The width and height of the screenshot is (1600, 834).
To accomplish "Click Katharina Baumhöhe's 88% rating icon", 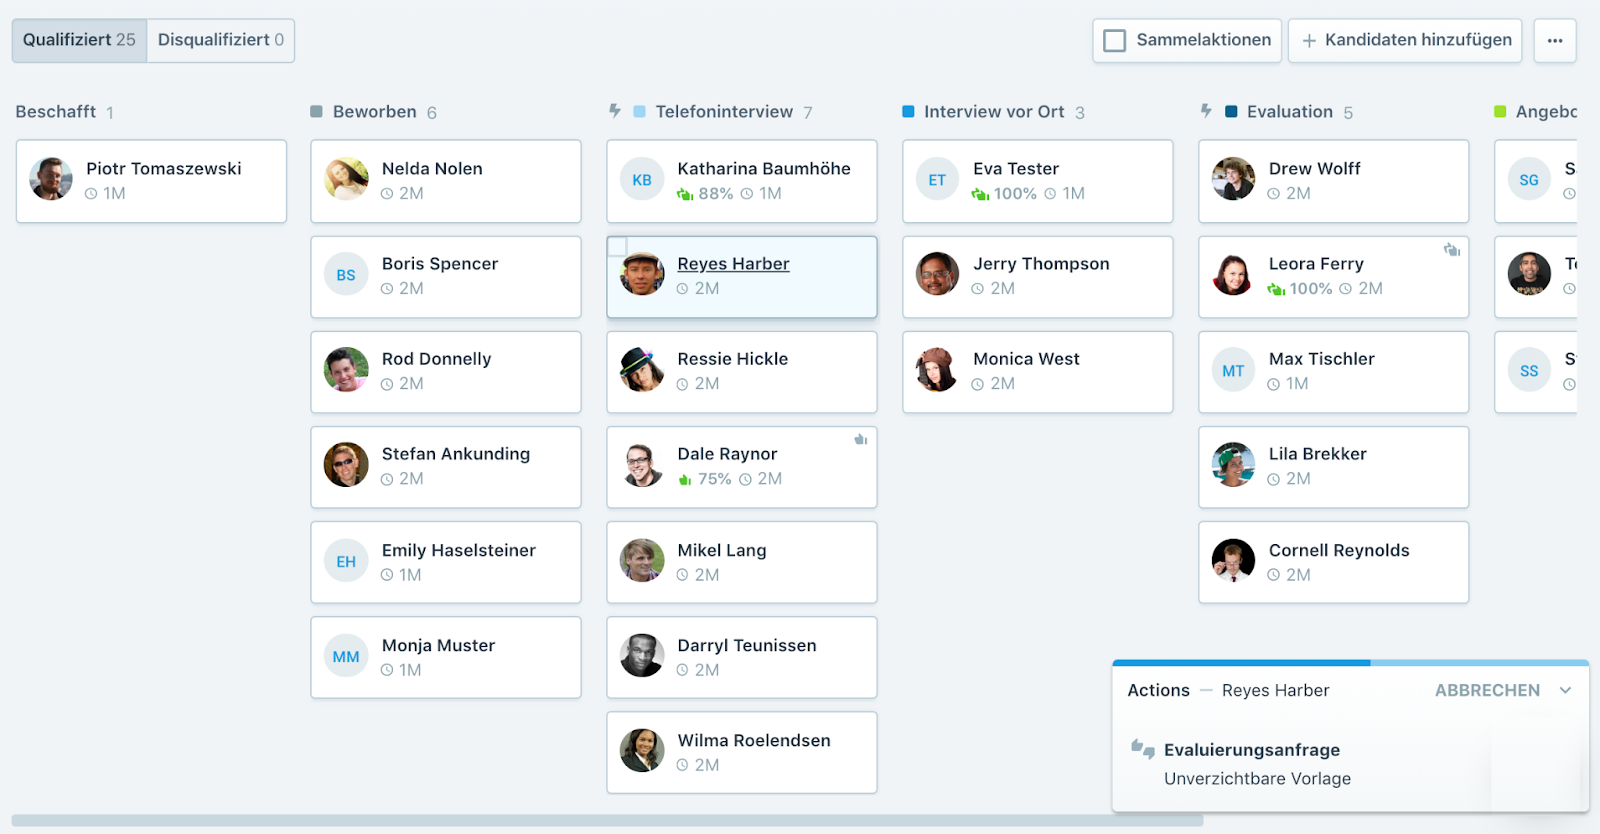I will 685,194.
